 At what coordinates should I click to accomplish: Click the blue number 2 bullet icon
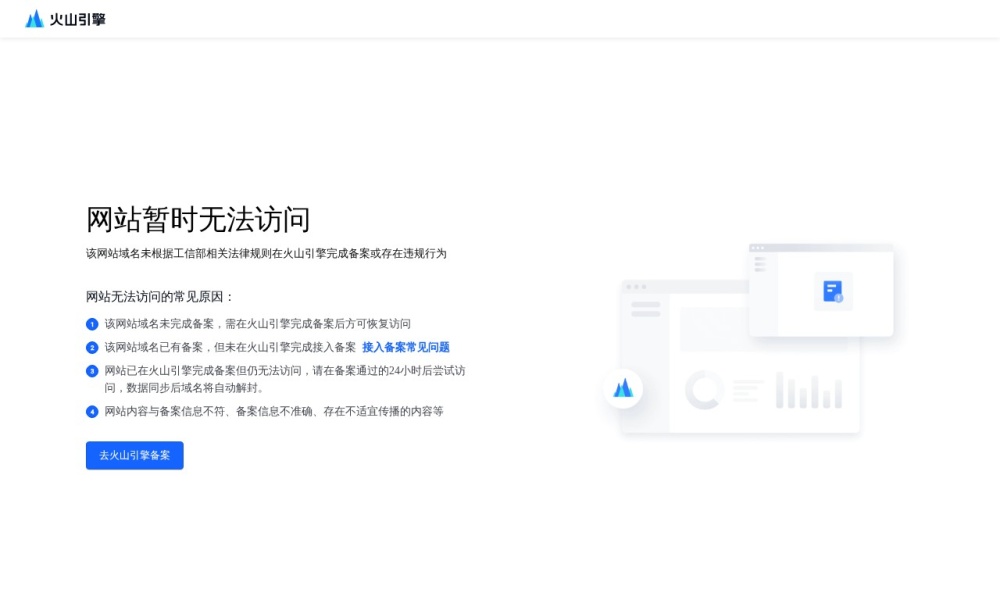pos(92,348)
